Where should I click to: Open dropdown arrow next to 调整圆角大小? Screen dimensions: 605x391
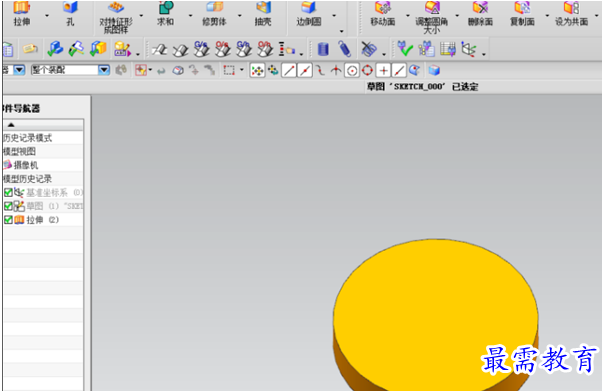click(457, 16)
